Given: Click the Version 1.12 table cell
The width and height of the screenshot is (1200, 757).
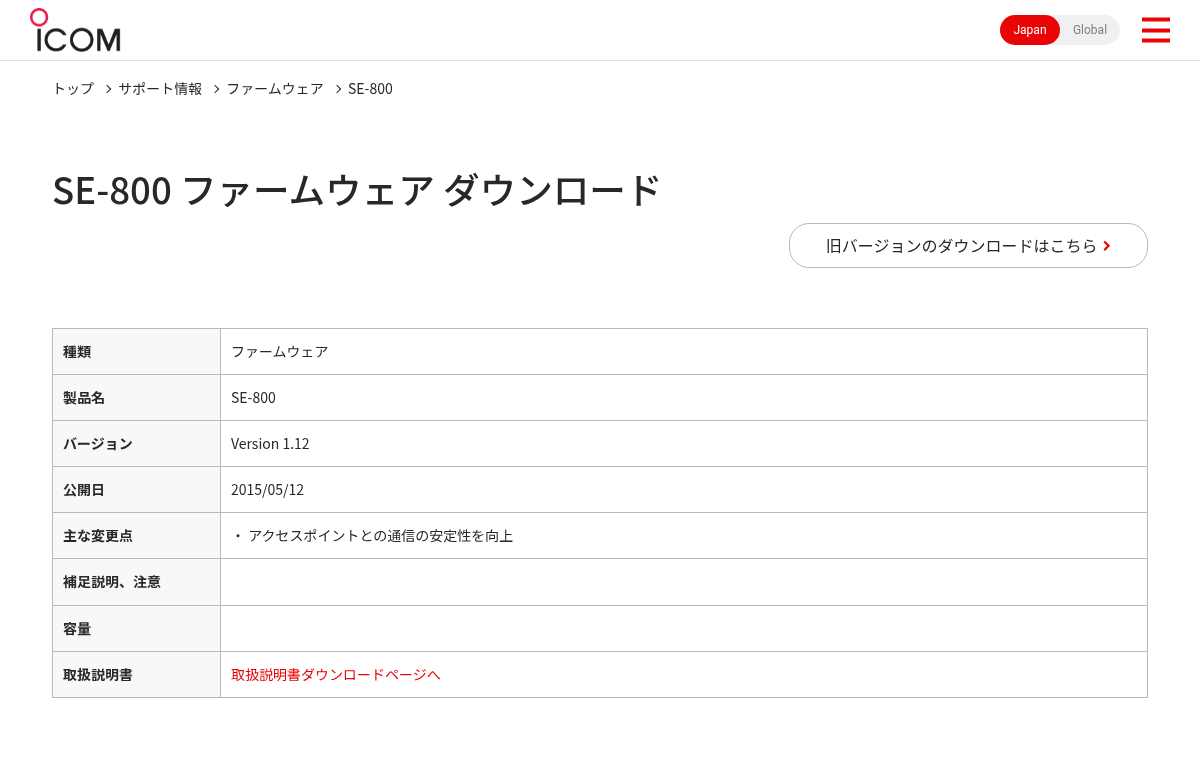Looking at the screenshot, I should click(684, 444).
